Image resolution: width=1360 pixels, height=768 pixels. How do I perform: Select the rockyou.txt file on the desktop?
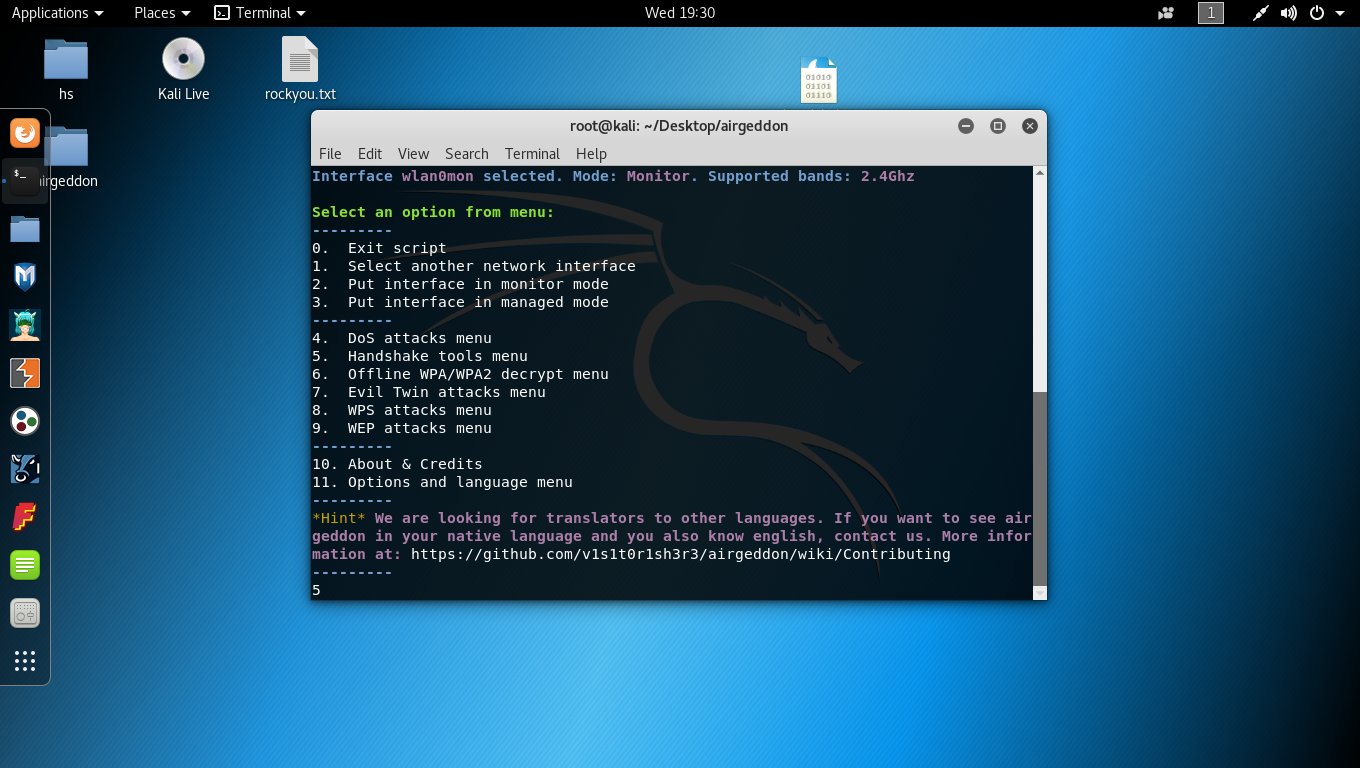300,70
